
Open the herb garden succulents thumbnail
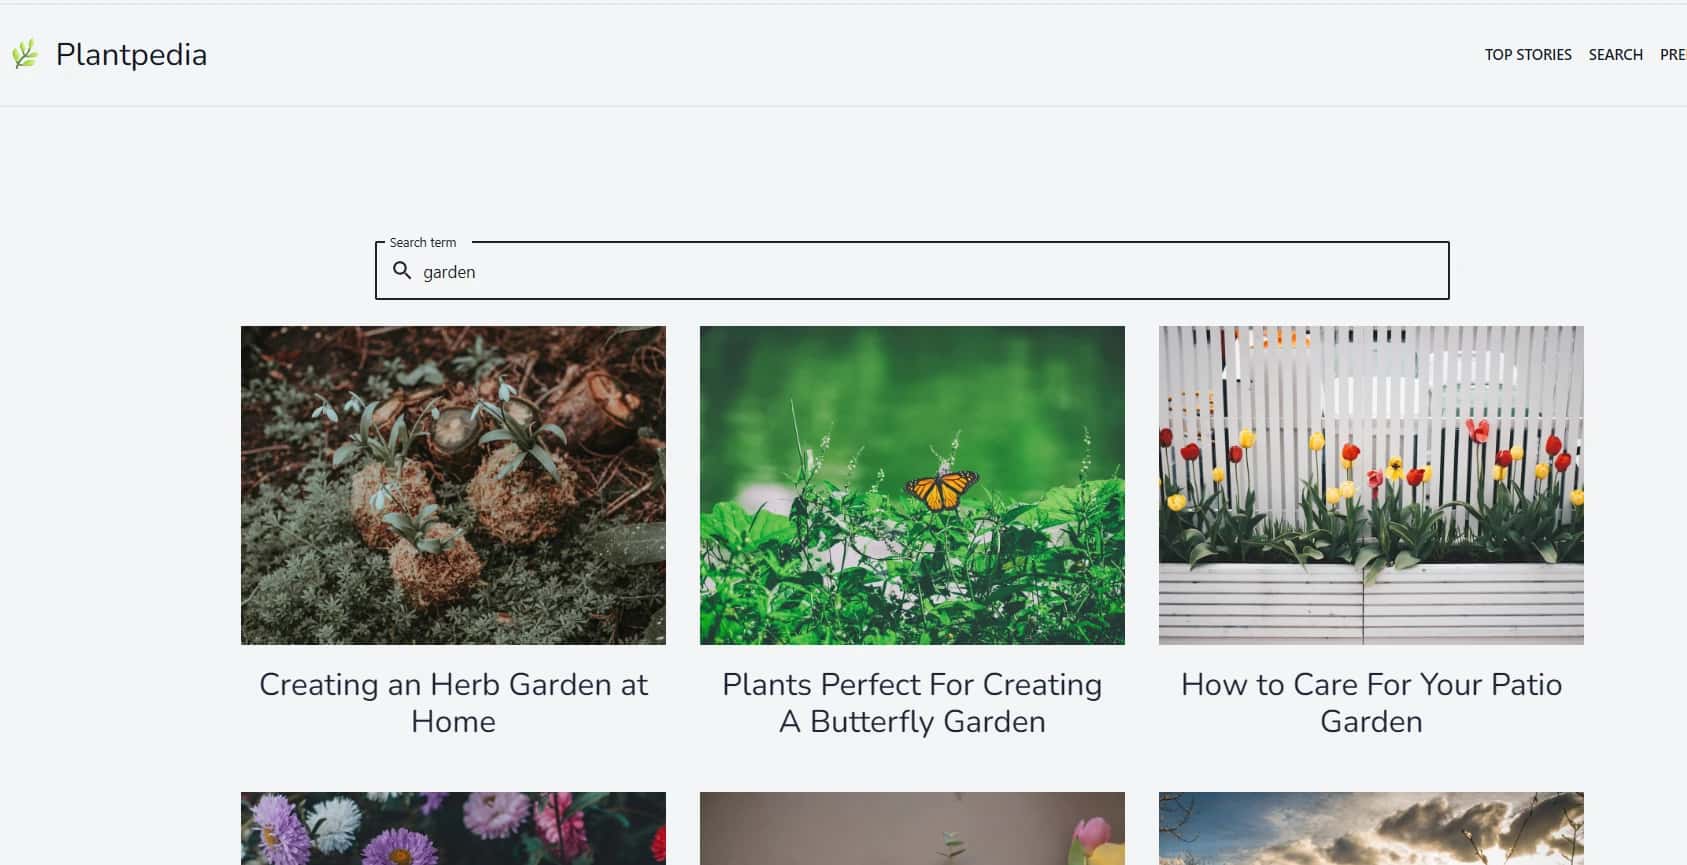point(453,485)
